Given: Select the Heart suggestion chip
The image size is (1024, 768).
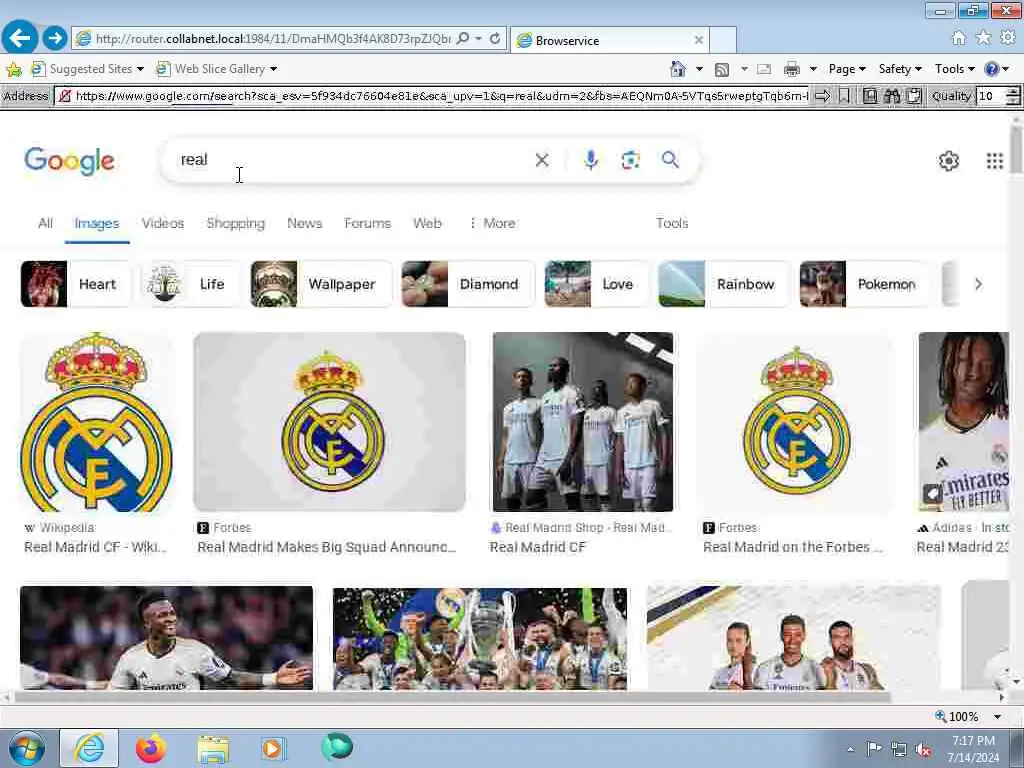Looking at the screenshot, I should click(76, 284).
